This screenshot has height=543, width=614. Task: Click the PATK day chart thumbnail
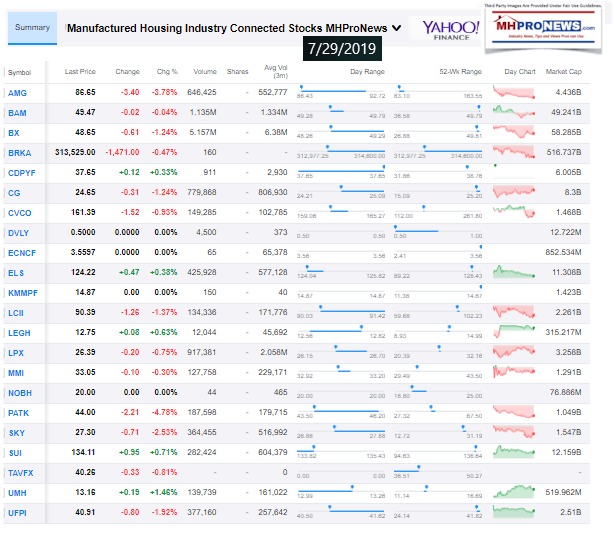click(x=514, y=412)
